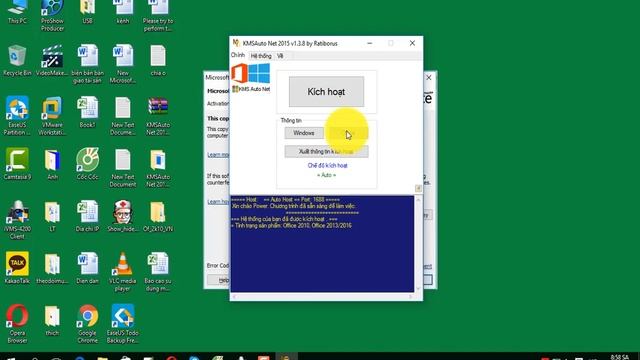Select the VideoMaker shortcut icon

click(52, 60)
